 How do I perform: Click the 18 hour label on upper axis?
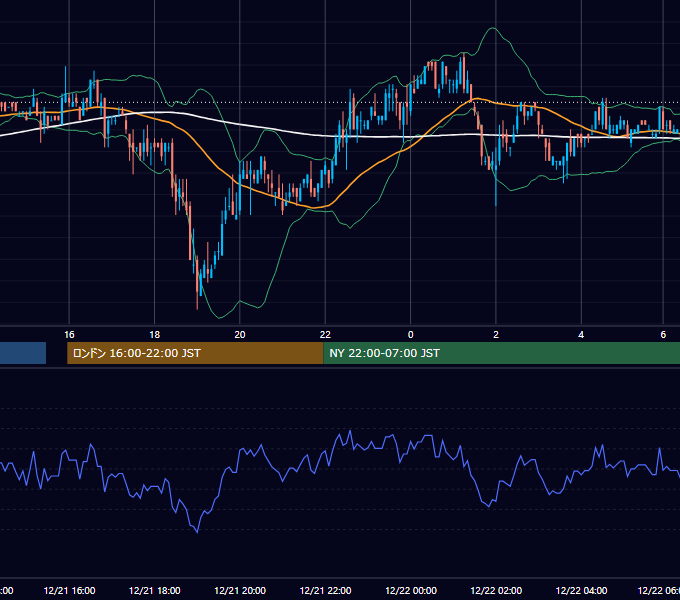(154, 335)
